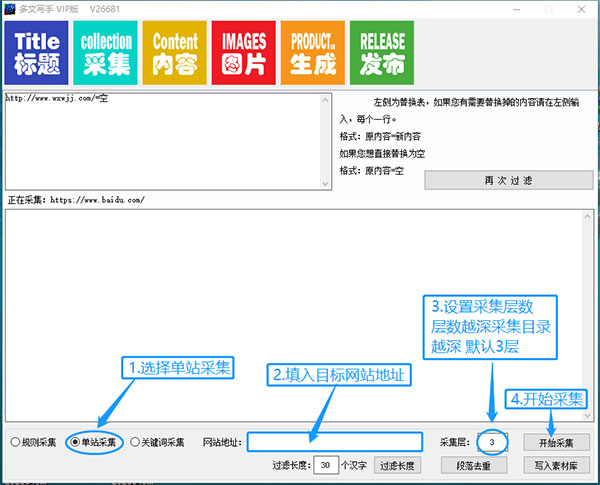600x485 pixels.
Task: Click the replacement table scrollbar up arrow
Action: pyautogui.click(x=325, y=100)
